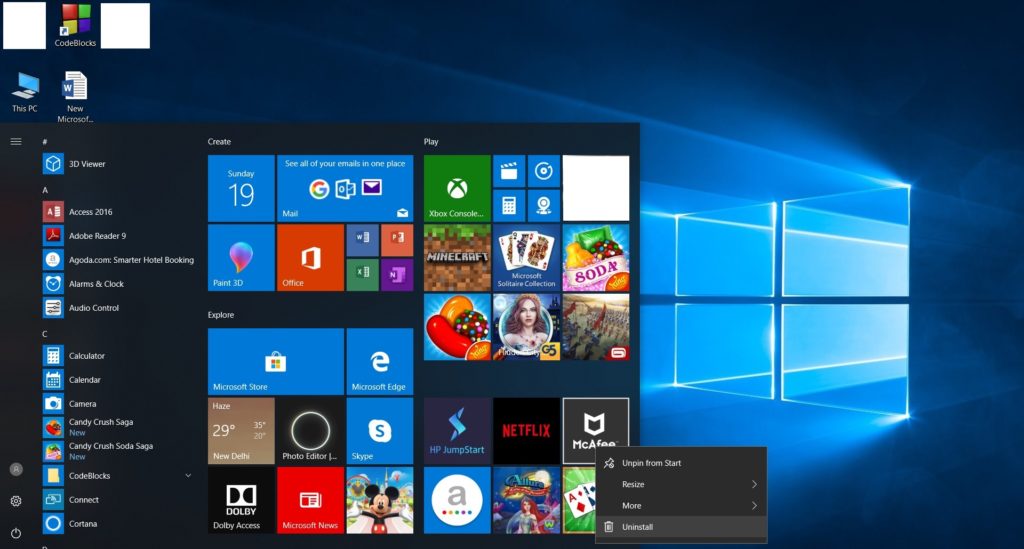Open the webcam small tile
This screenshot has height=549, width=1024.
543,206
